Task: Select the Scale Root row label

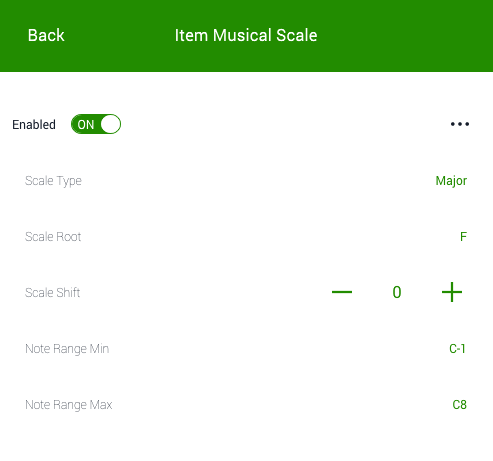Action: [x=53, y=237]
